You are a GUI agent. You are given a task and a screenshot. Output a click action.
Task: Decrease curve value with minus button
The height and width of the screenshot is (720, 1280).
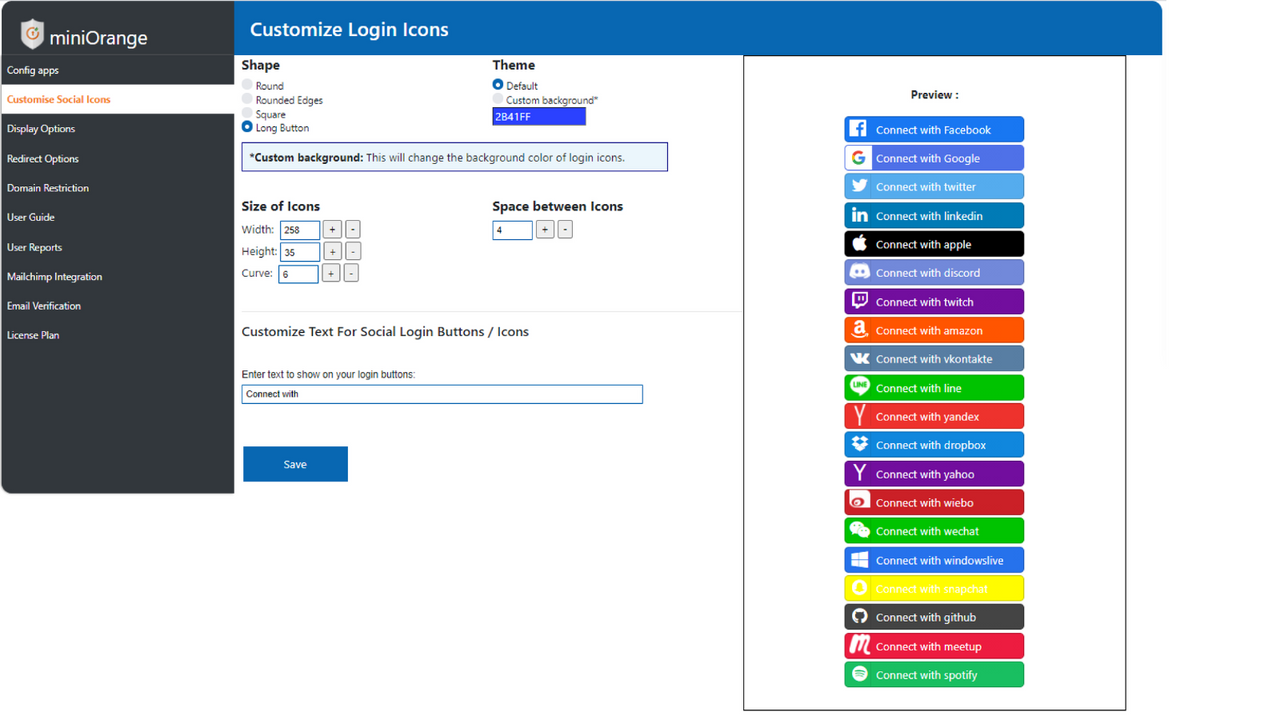coord(351,273)
